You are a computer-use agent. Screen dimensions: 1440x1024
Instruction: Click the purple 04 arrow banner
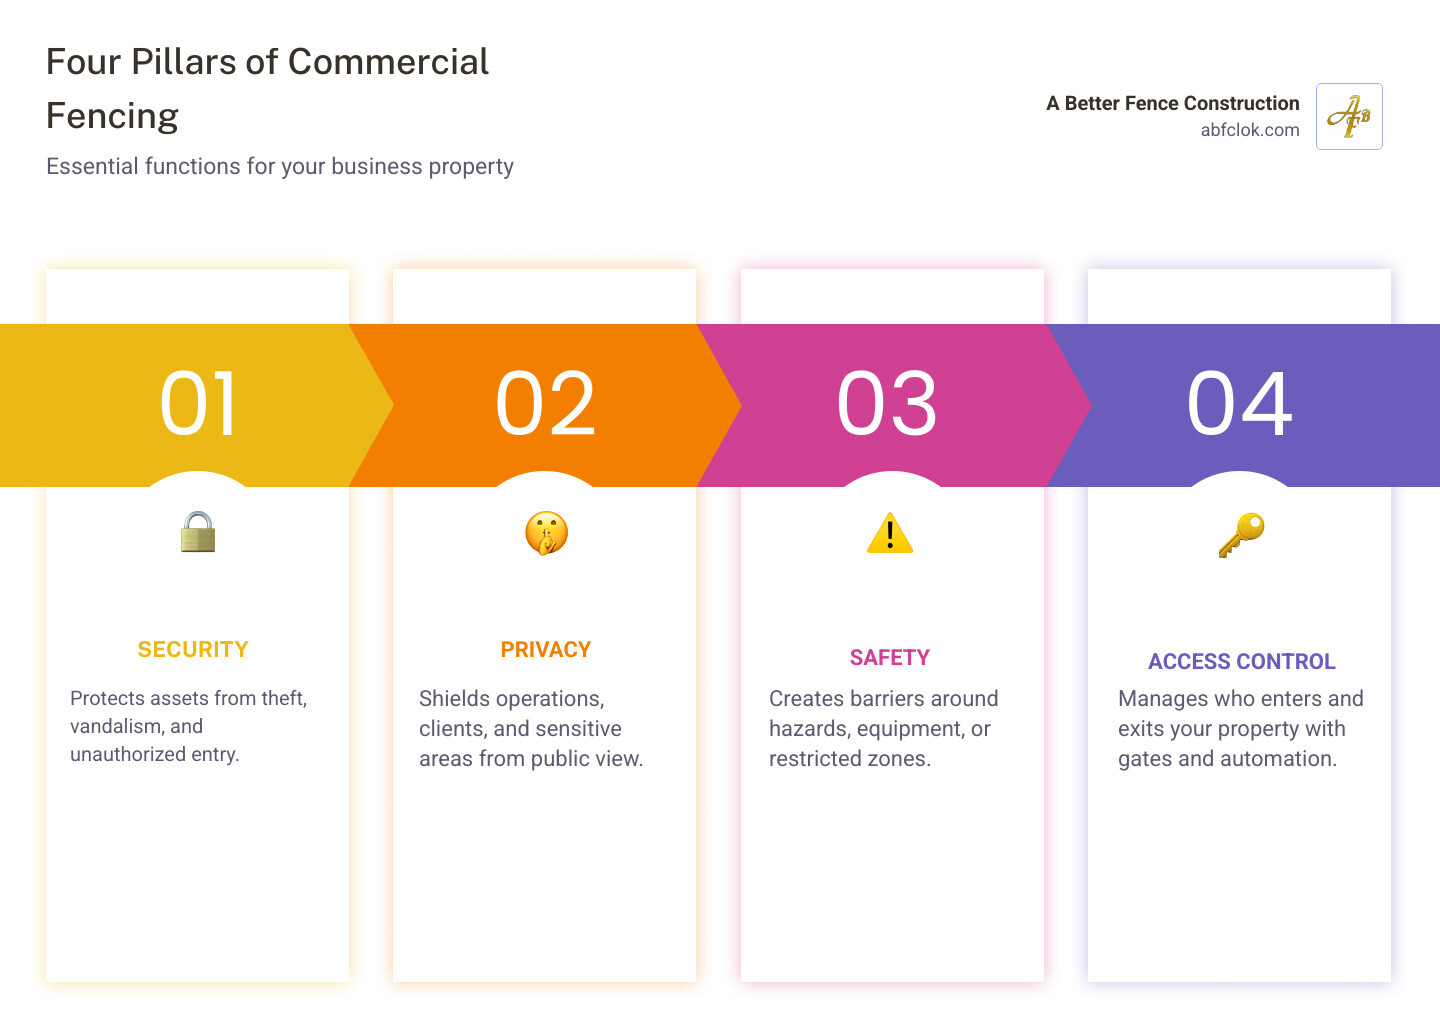(1240, 404)
